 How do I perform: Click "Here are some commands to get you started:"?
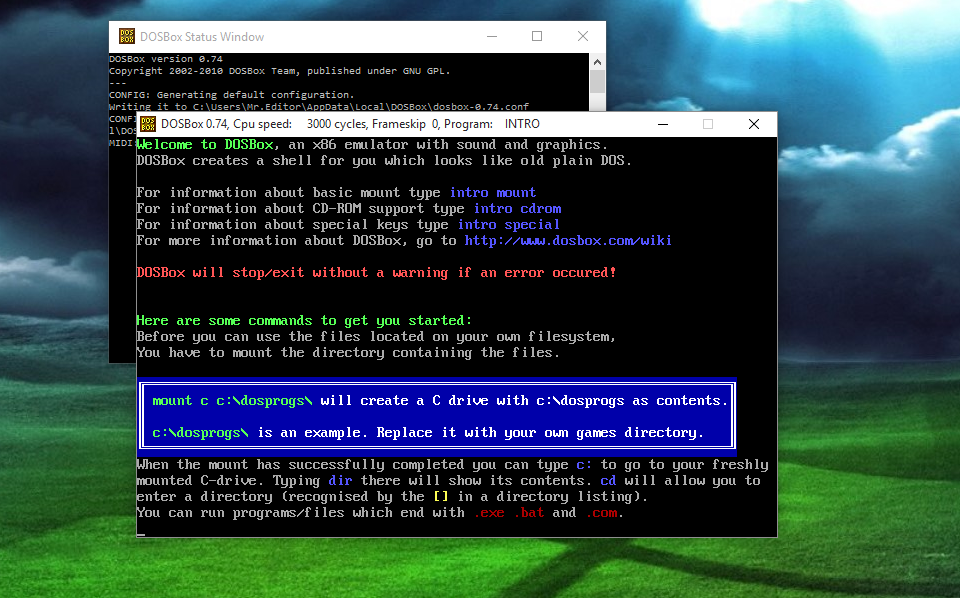coord(304,321)
